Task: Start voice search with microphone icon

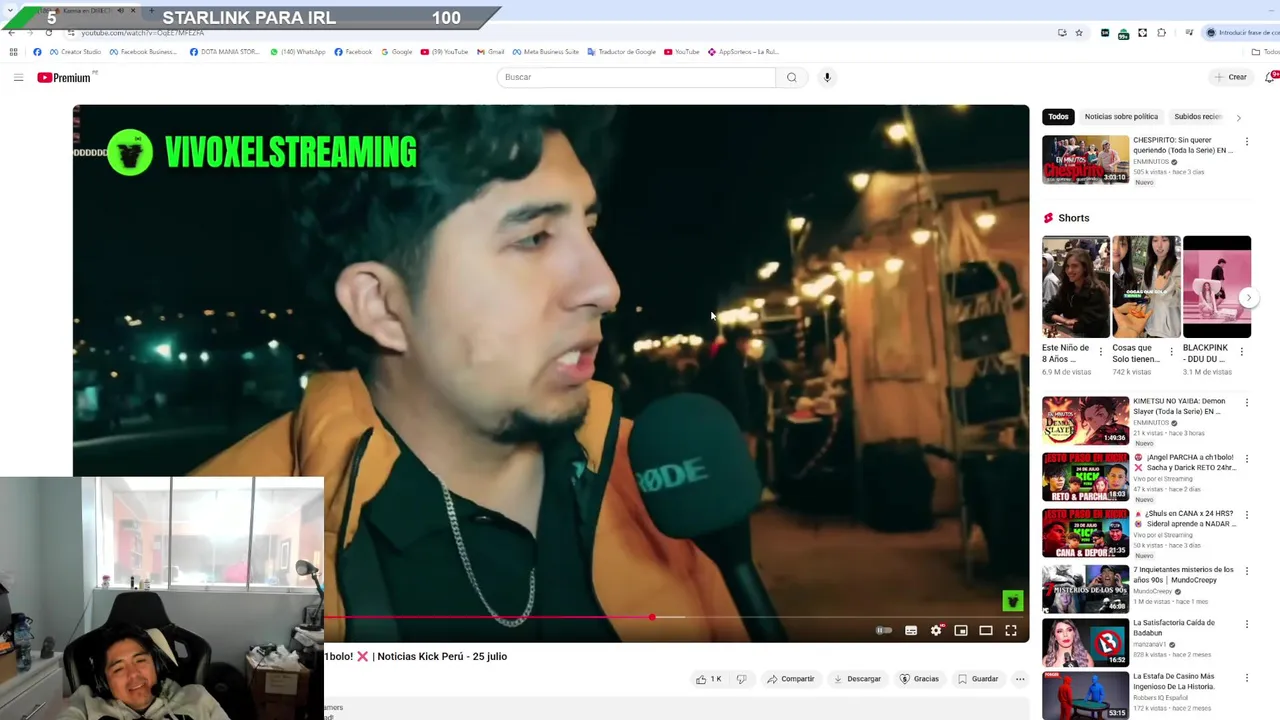Action: coord(827,77)
